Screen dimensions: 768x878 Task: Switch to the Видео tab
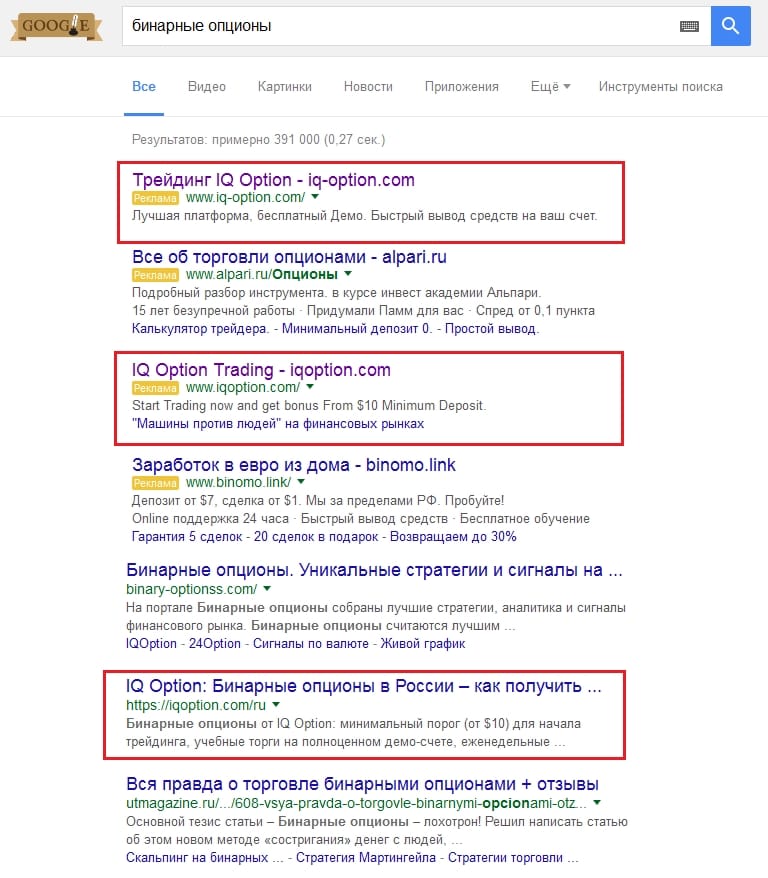click(x=207, y=87)
